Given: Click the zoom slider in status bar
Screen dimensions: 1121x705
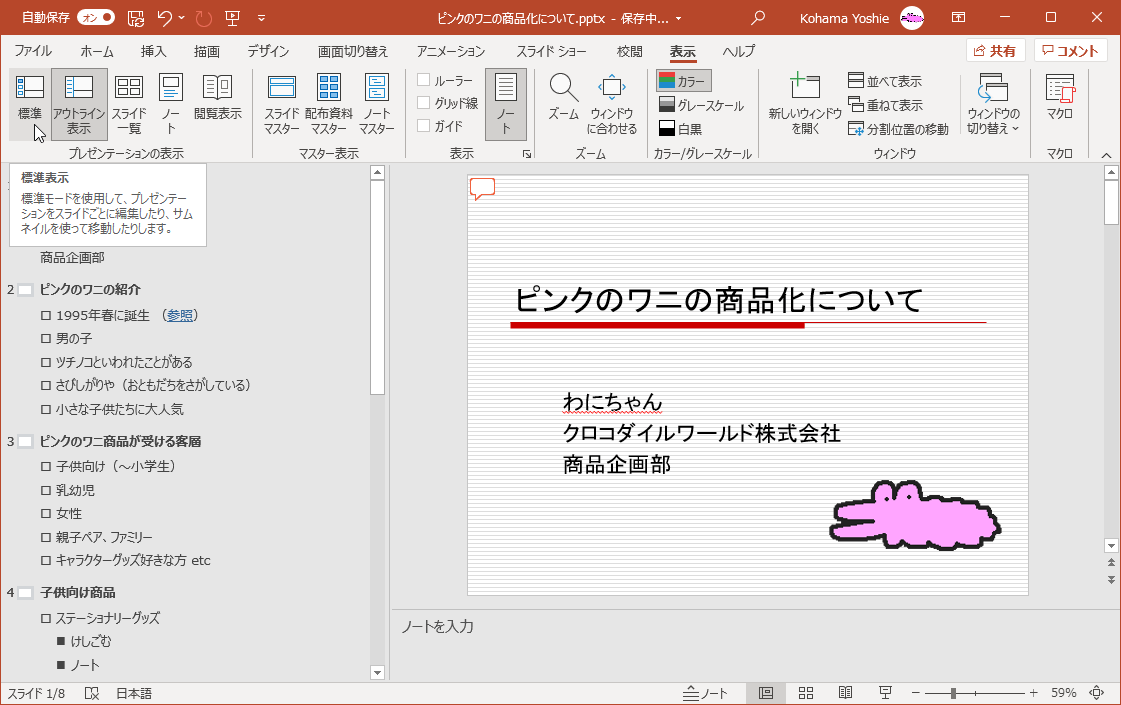Looking at the screenshot, I should coord(954,693).
